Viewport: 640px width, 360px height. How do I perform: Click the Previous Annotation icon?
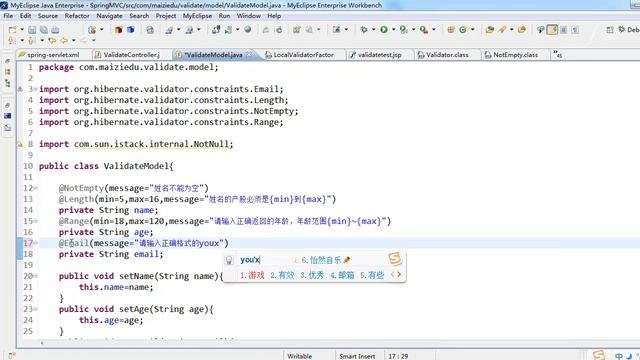31,40
